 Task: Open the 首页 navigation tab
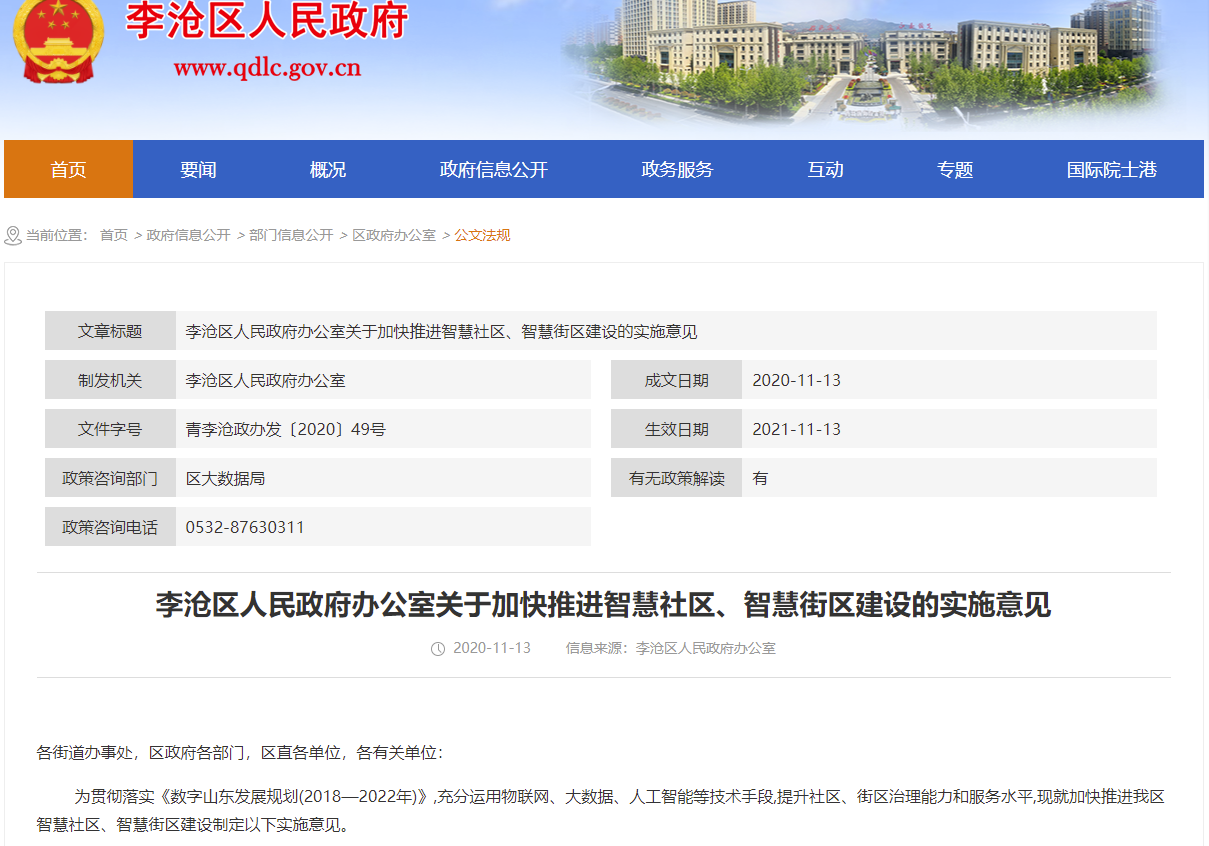click(x=68, y=170)
